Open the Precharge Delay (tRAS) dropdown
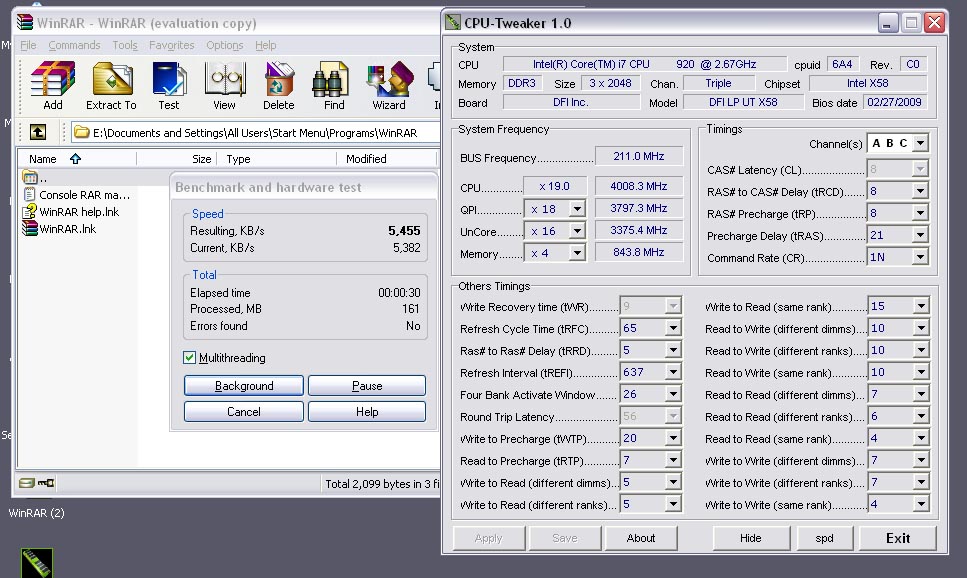Screen dimensions: 967x578 tap(920, 235)
